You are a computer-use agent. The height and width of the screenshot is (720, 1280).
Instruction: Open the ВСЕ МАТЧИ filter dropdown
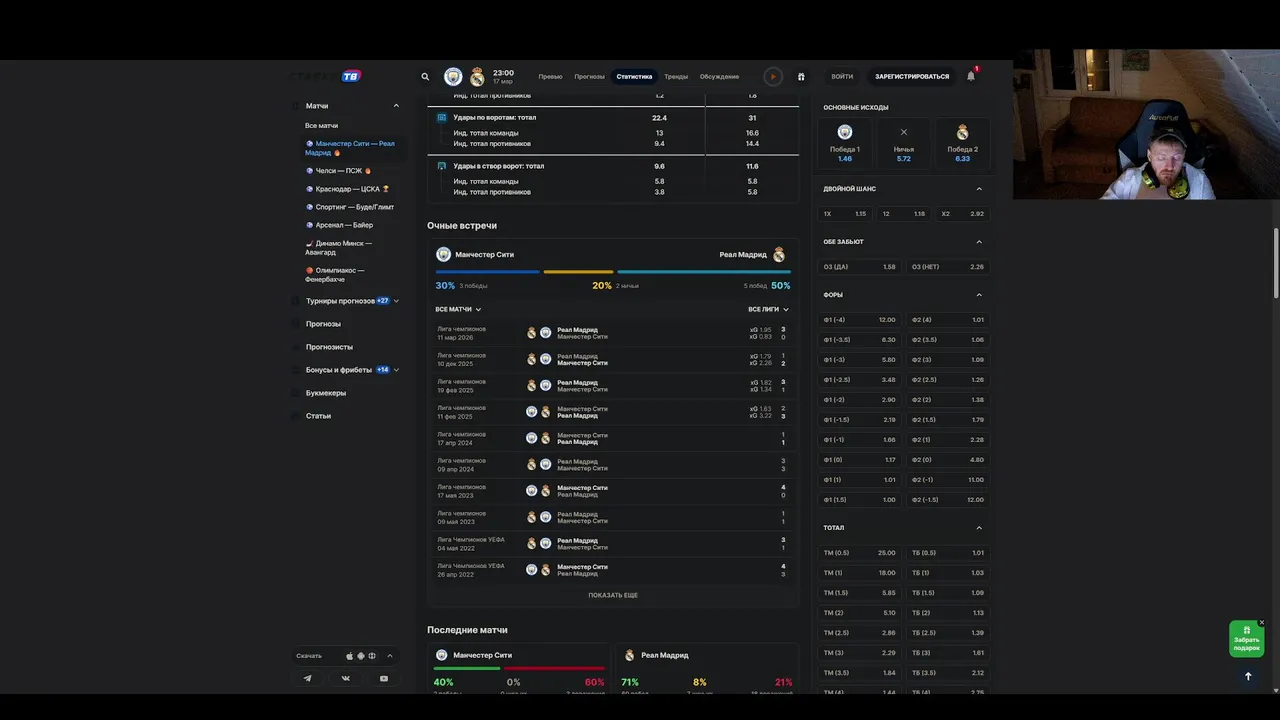(x=458, y=310)
